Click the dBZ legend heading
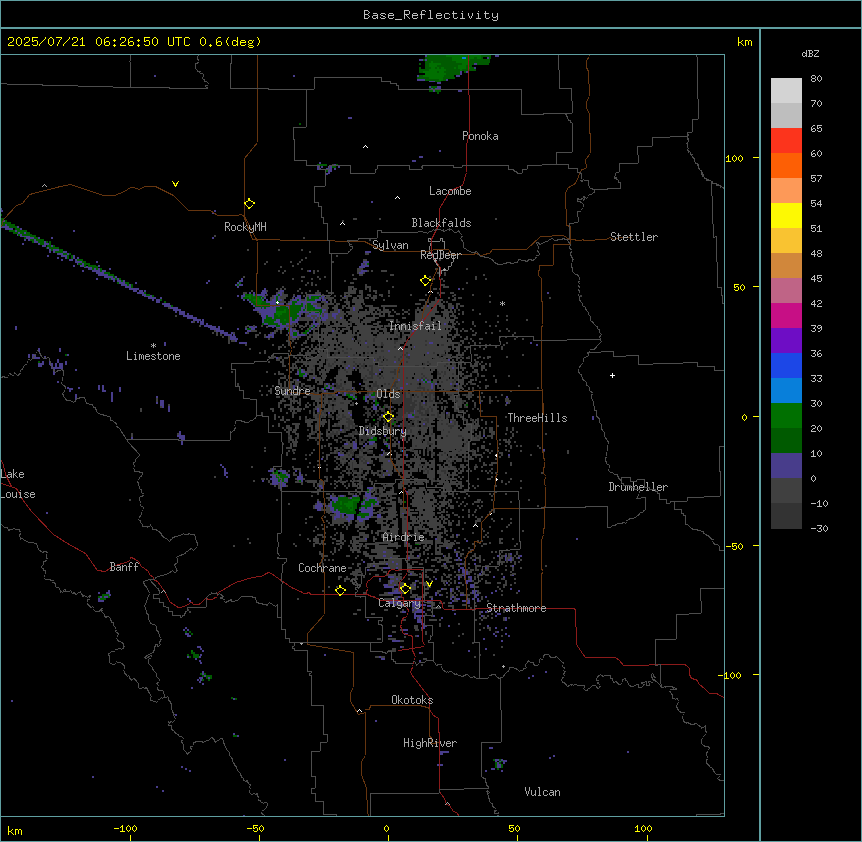 [810, 53]
